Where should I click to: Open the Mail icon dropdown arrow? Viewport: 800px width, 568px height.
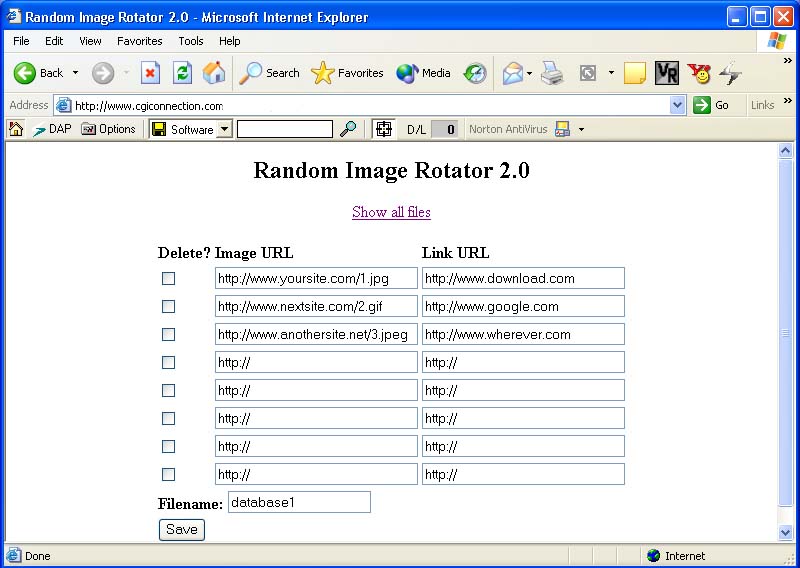[x=530, y=73]
